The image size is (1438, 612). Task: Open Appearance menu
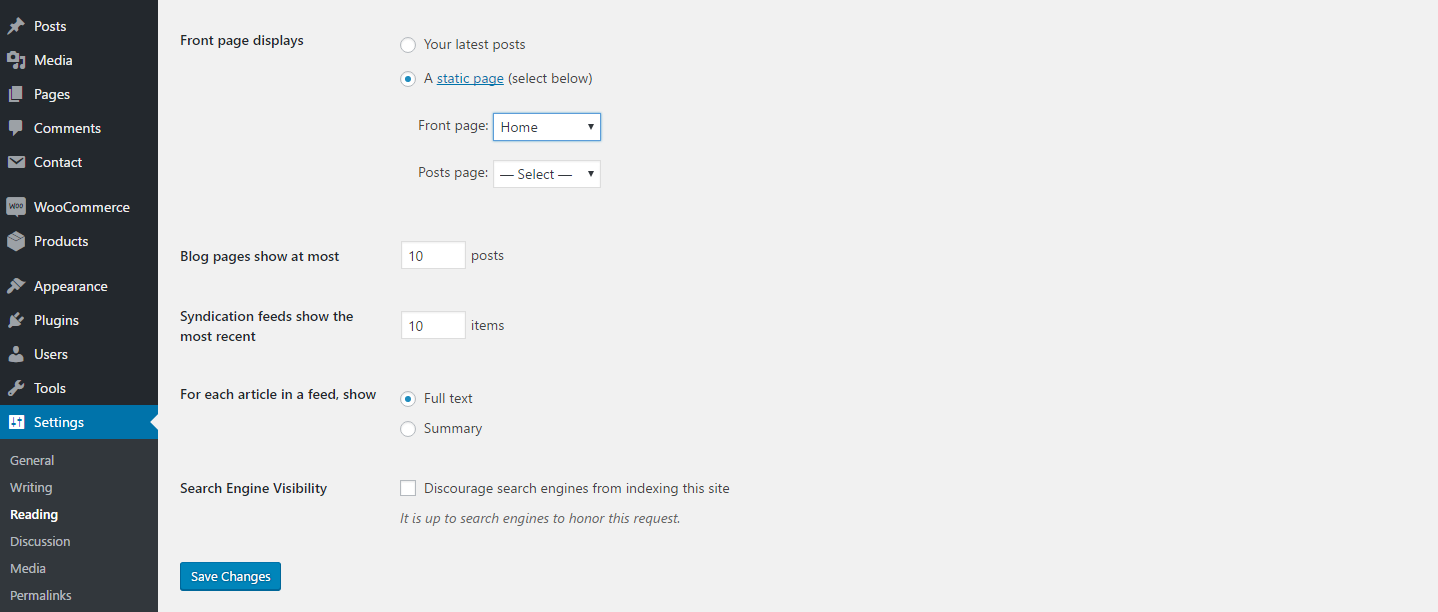tap(71, 286)
